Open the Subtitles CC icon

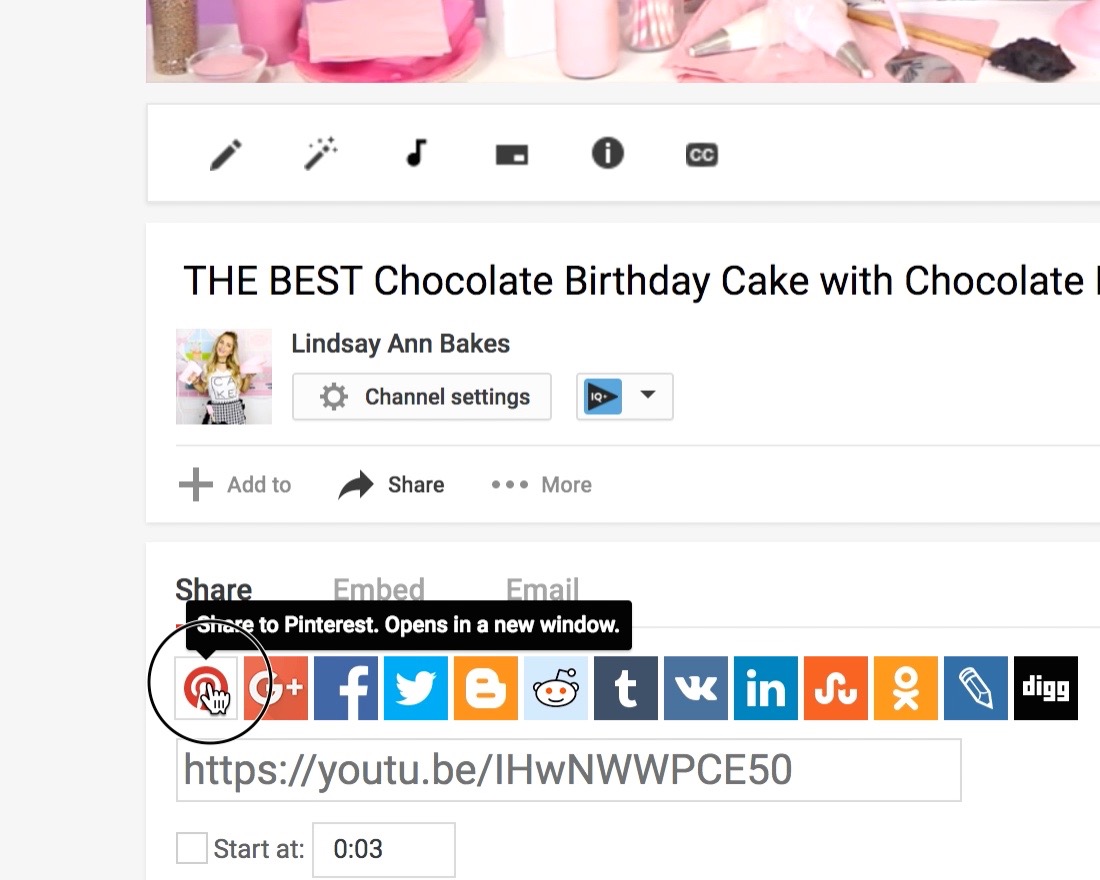(702, 154)
